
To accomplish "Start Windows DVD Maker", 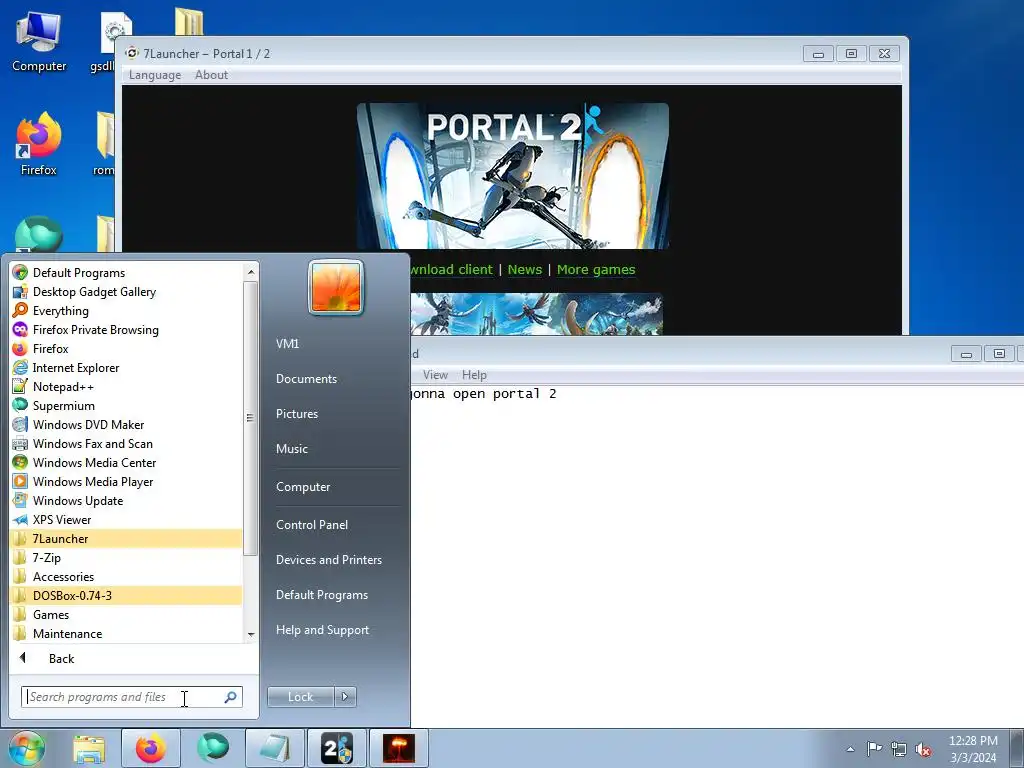I will point(127,424).
